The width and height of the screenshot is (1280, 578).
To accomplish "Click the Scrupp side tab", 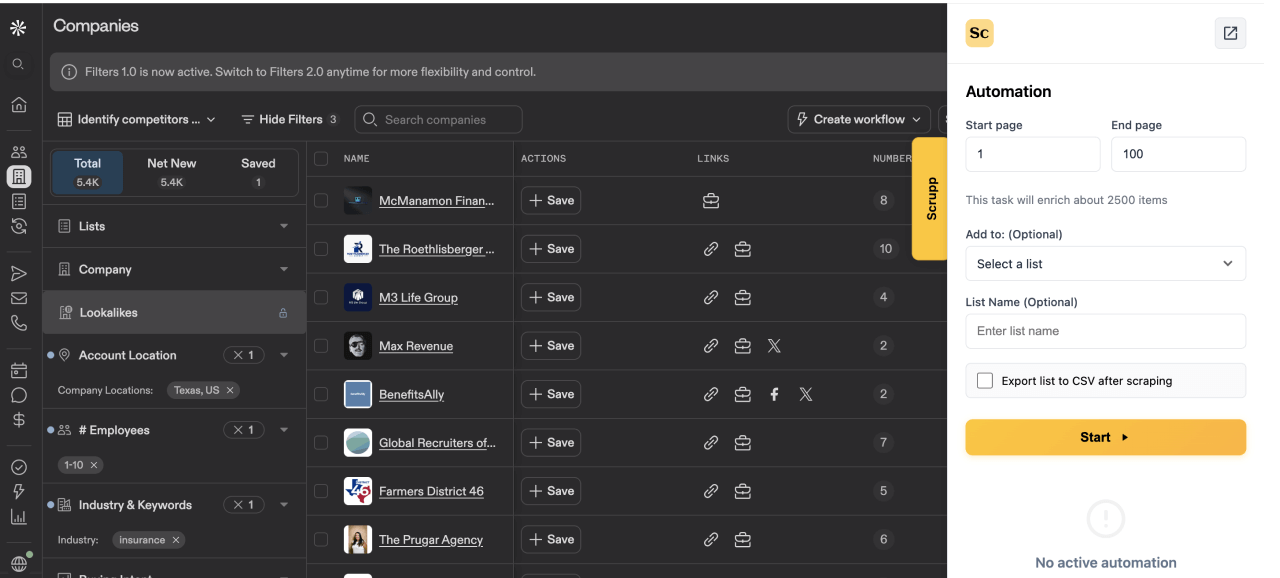I will (x=930, y=199).
